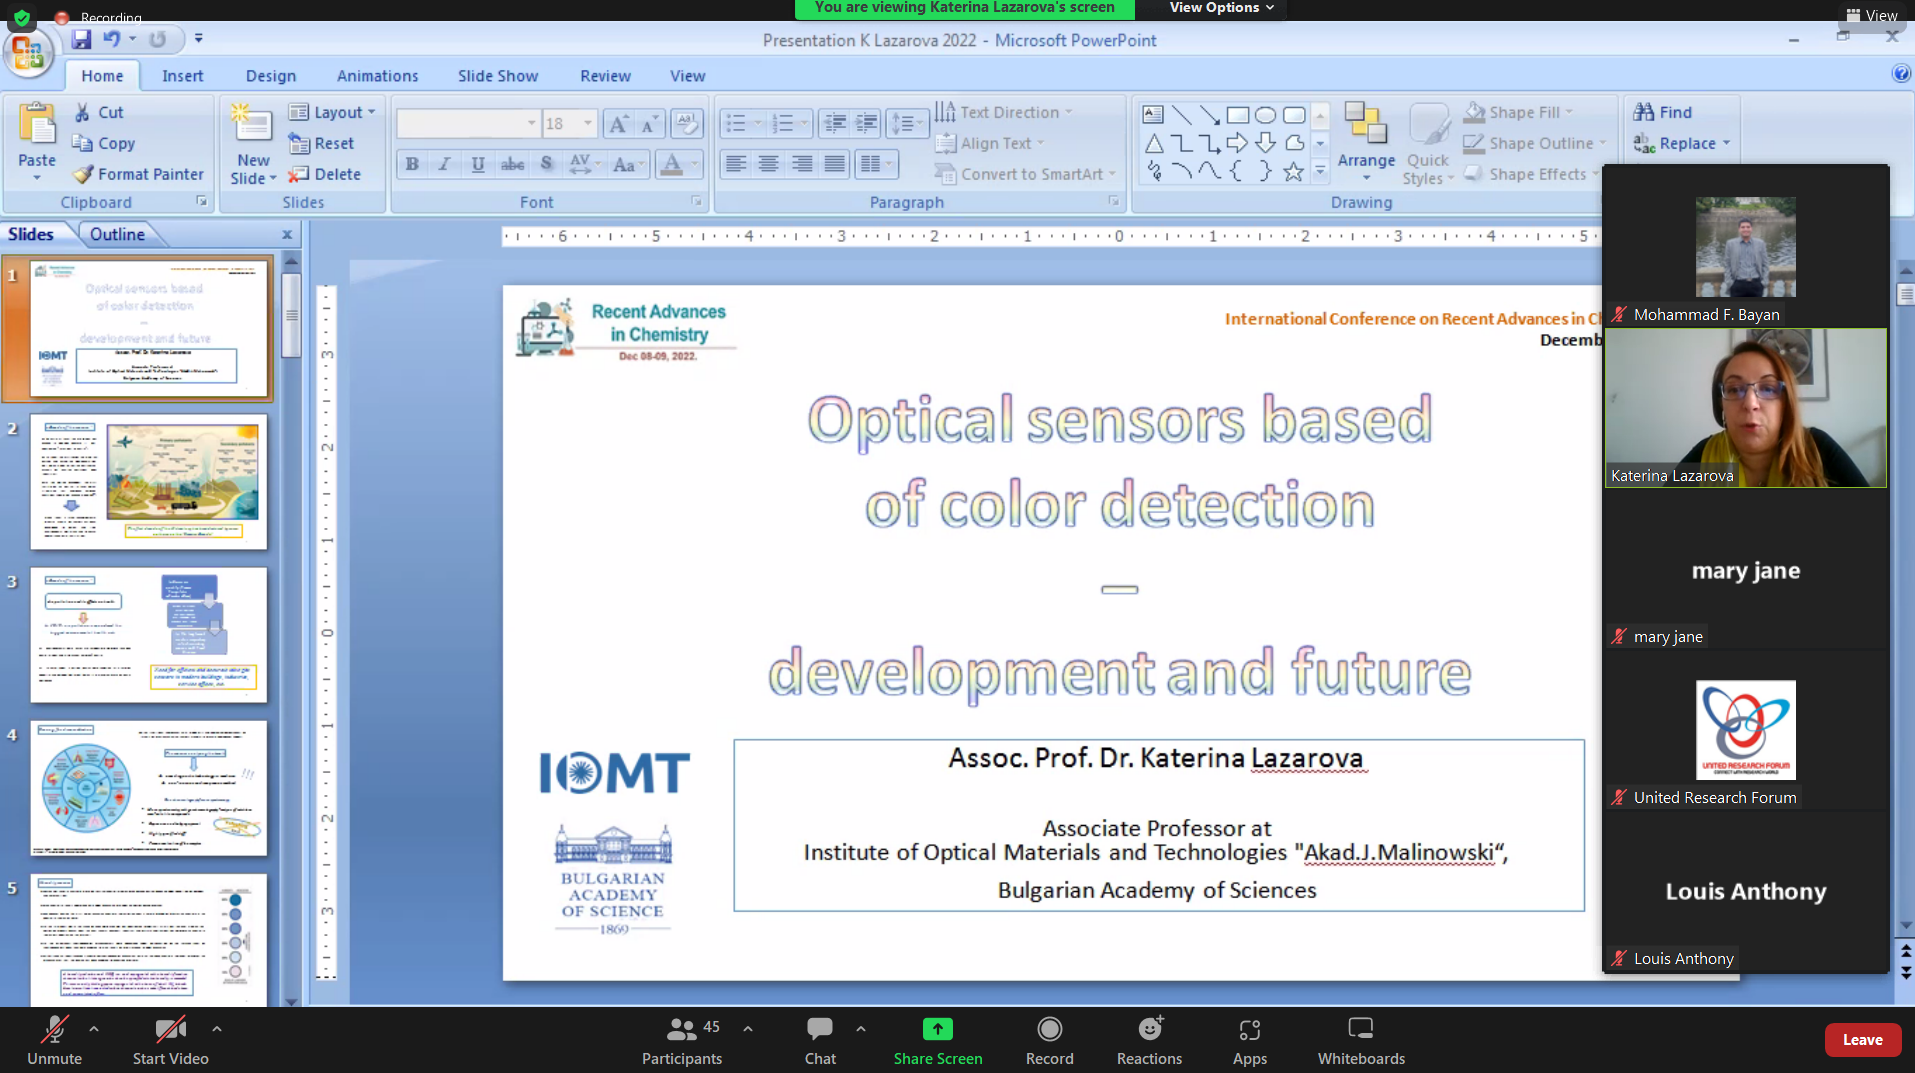Open the font size combo box
1915x1073 pixels.
569,123
